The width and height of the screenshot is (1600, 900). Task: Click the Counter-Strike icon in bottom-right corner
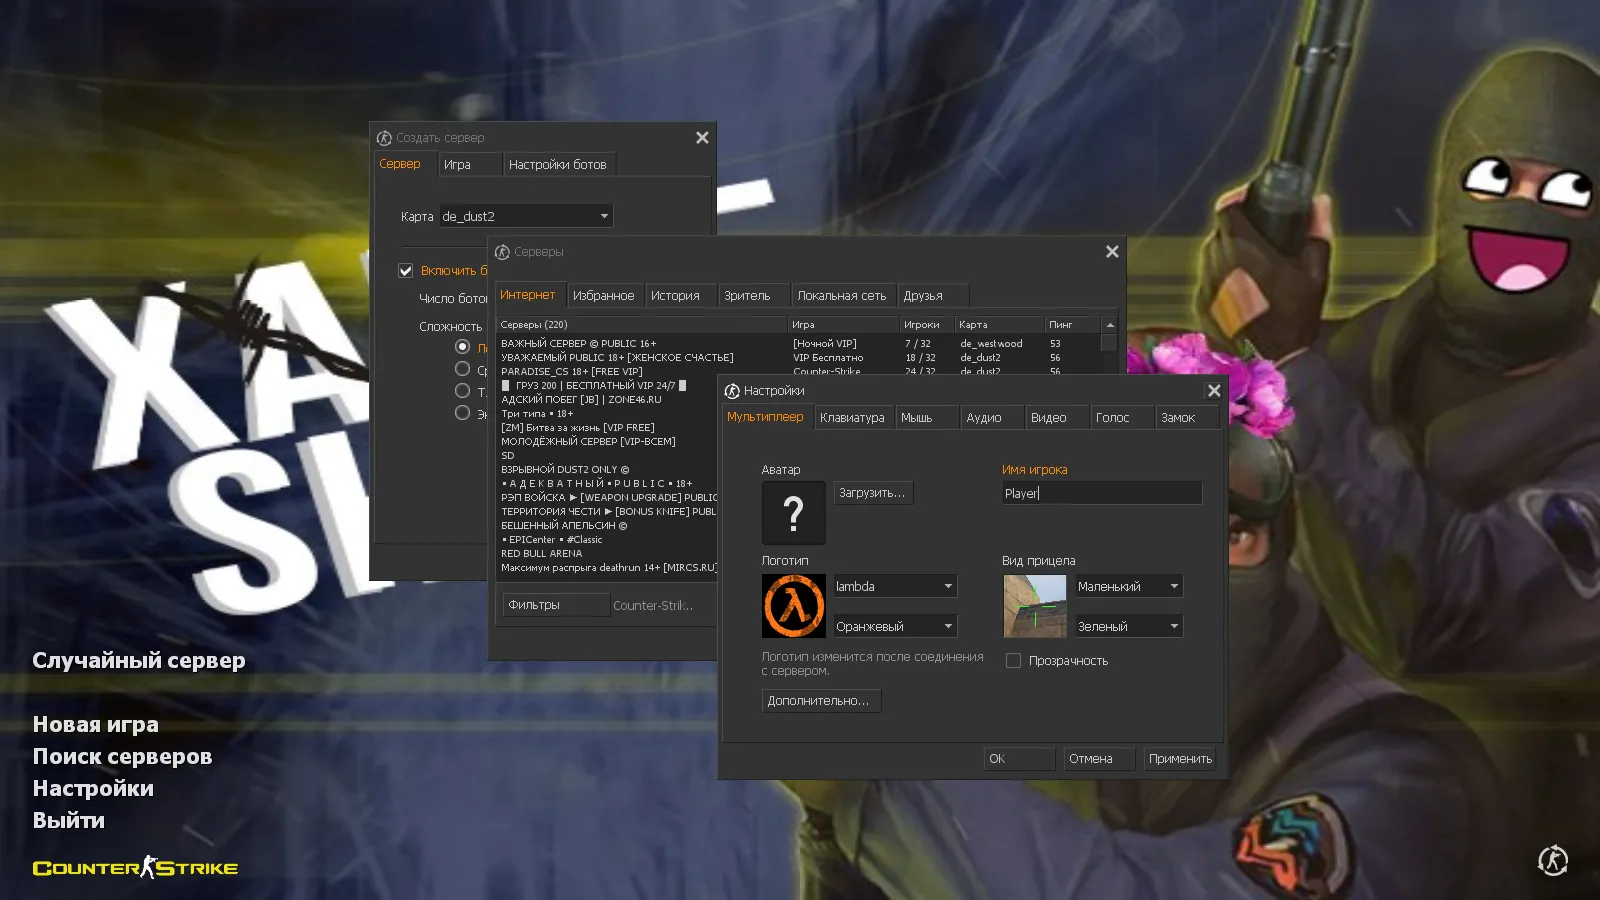pyautogui.click(x=1552, y=860)
